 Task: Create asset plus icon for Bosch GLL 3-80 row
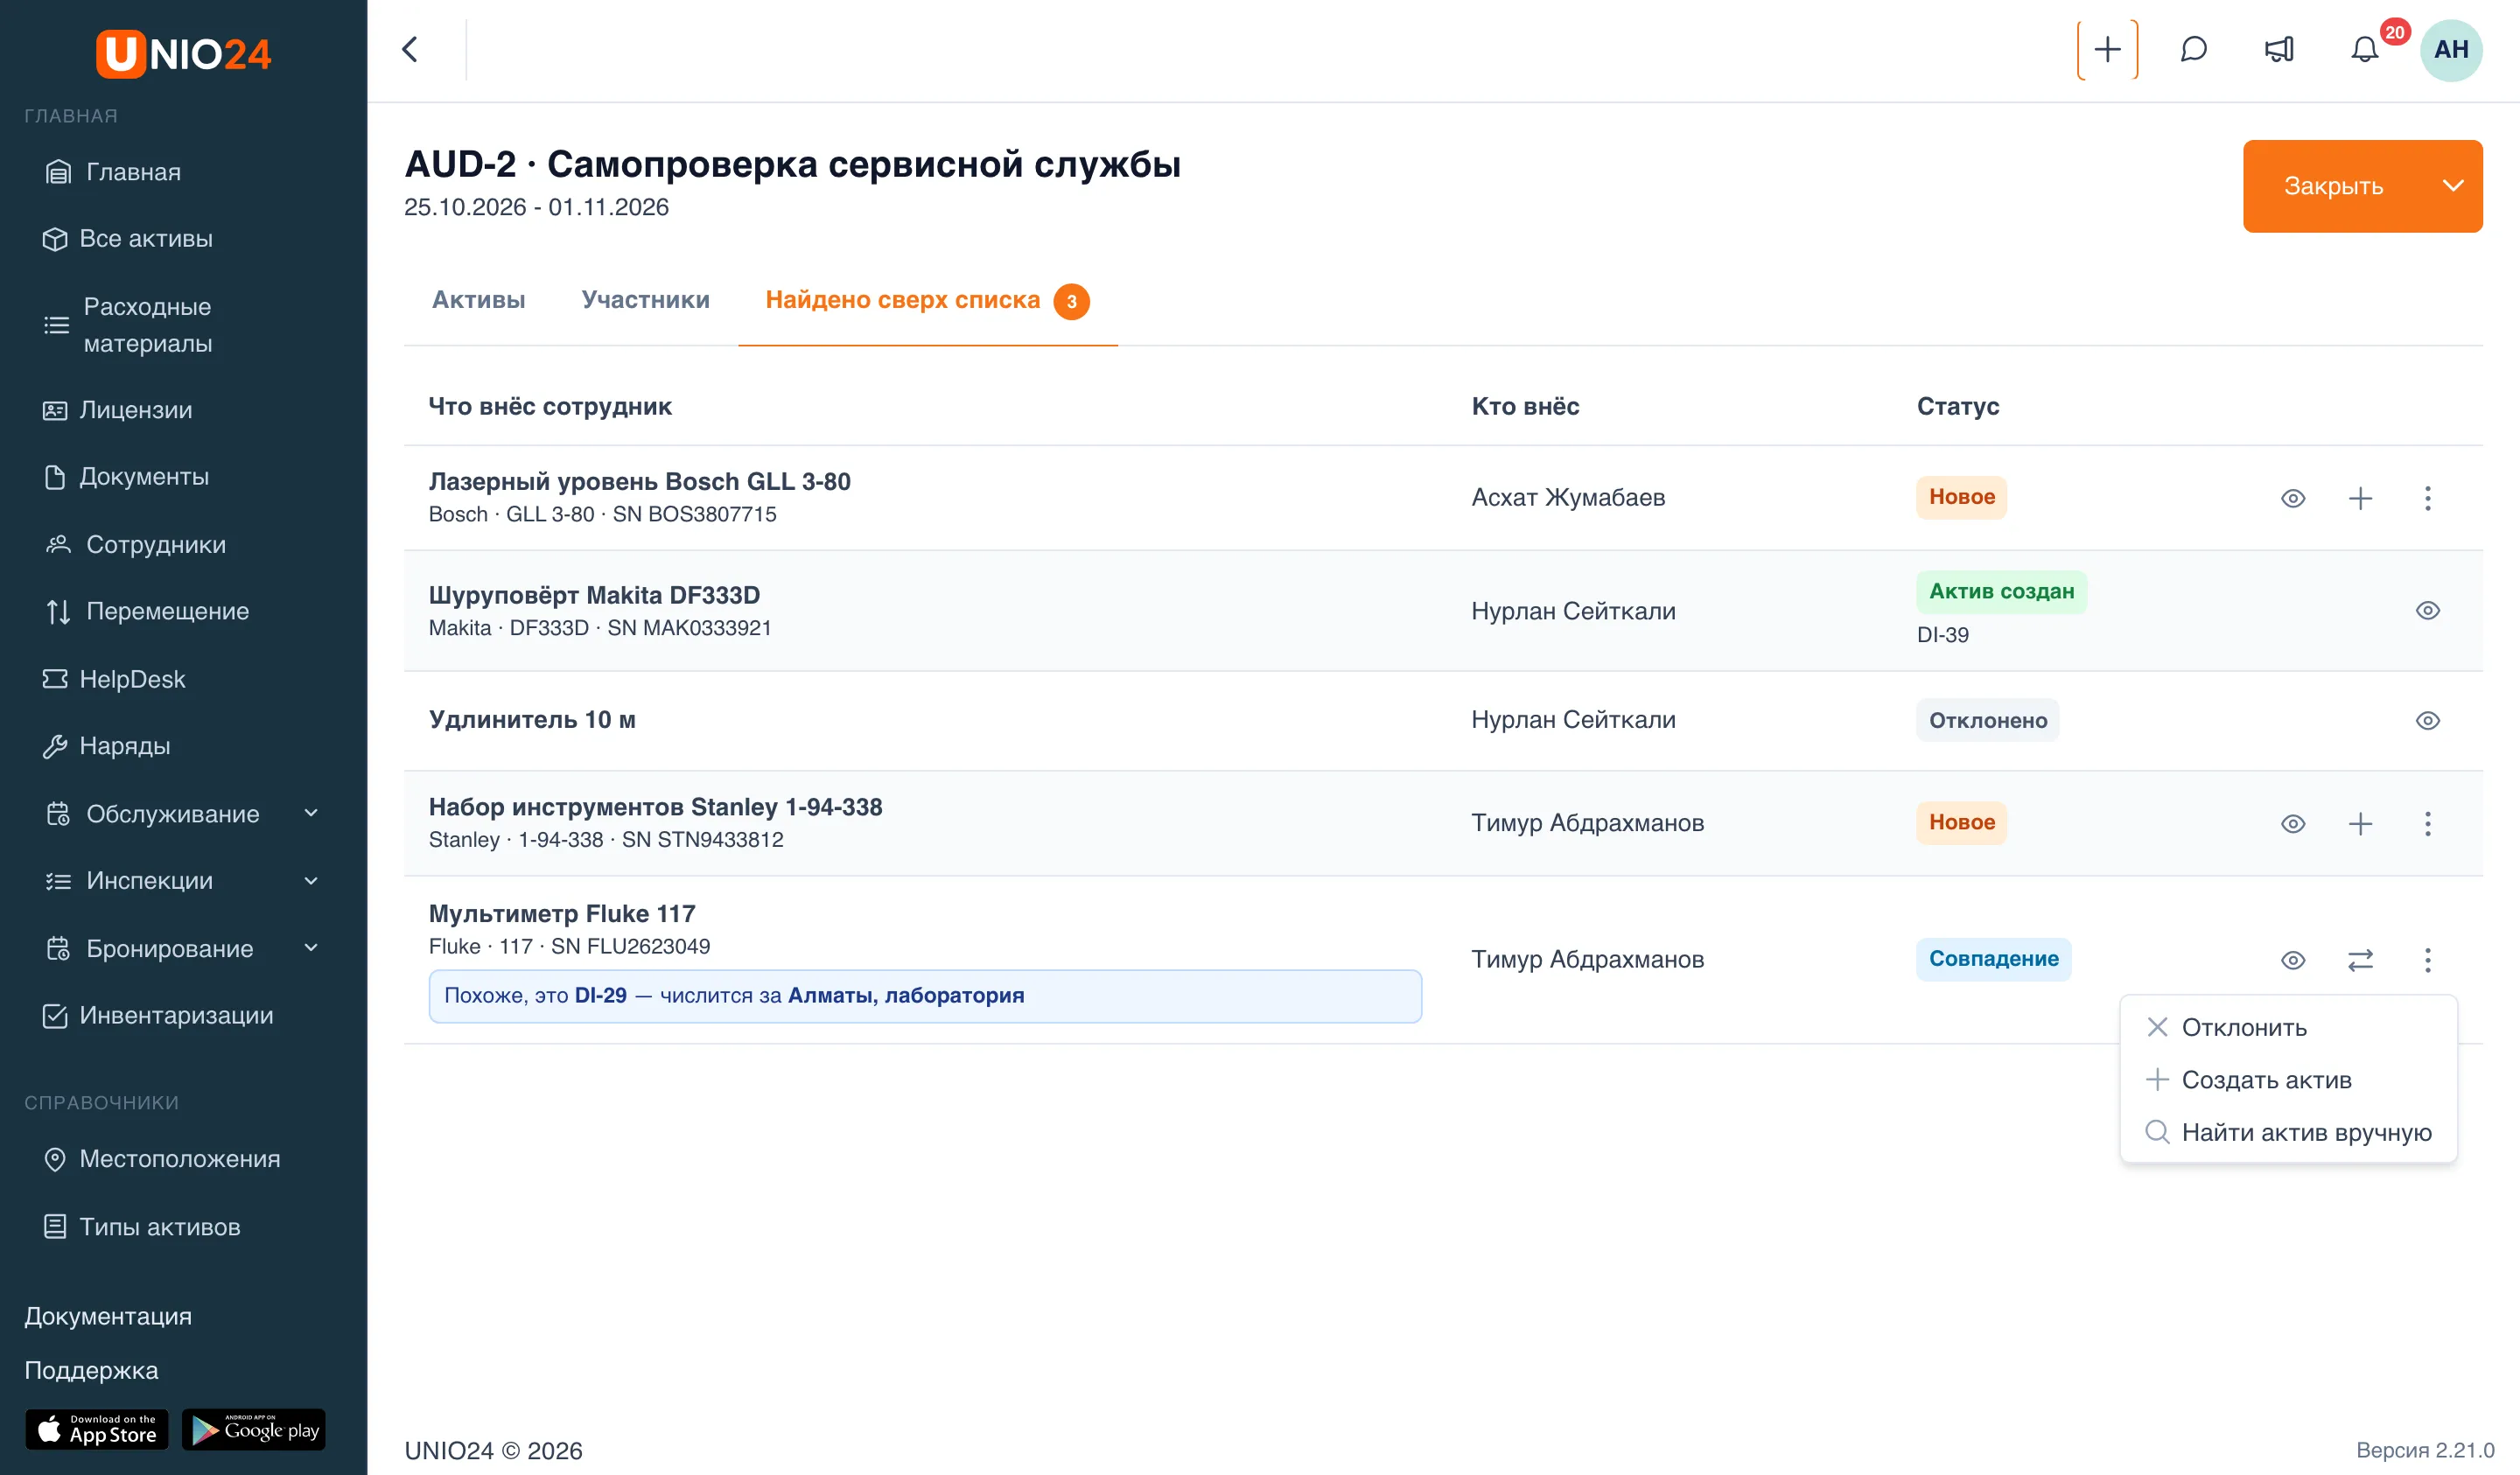click(x=2360, y=498)
